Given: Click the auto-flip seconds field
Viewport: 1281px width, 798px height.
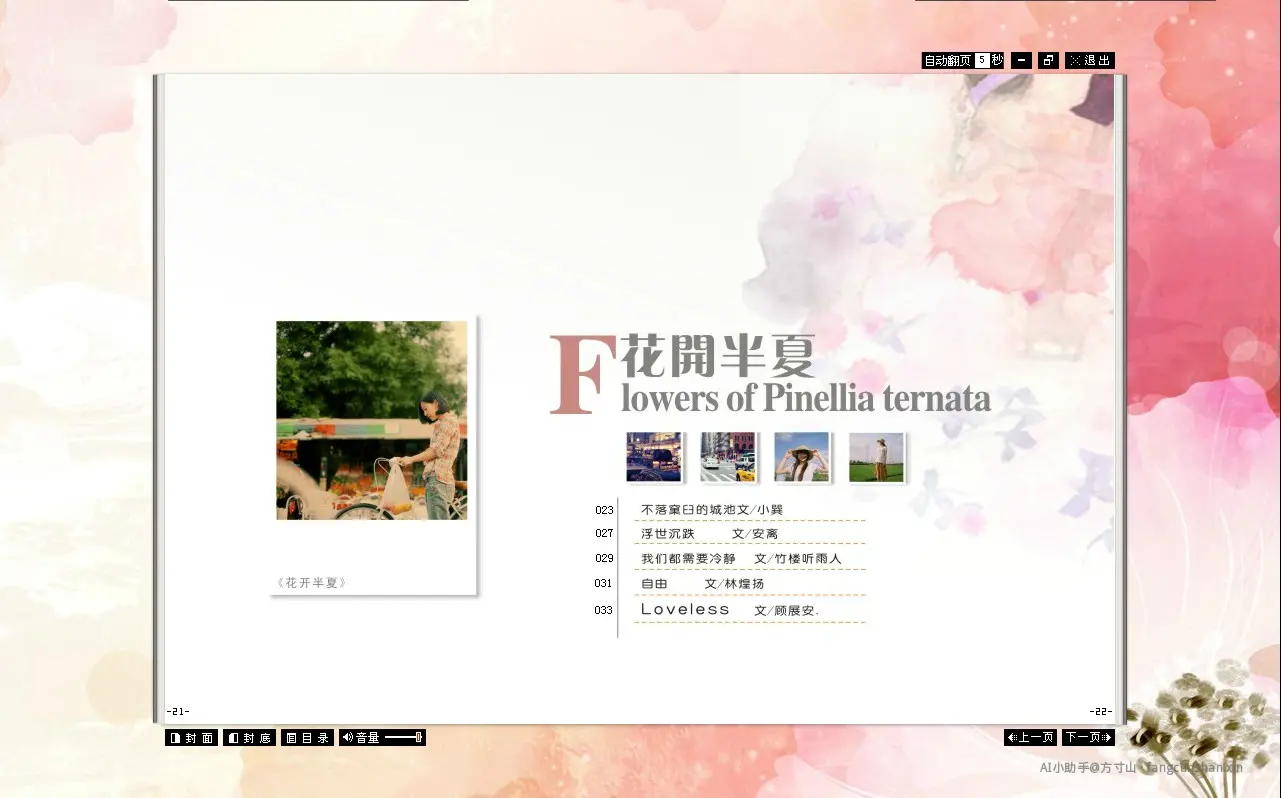Looking at the screenshot, I should (x=982, y=60).
